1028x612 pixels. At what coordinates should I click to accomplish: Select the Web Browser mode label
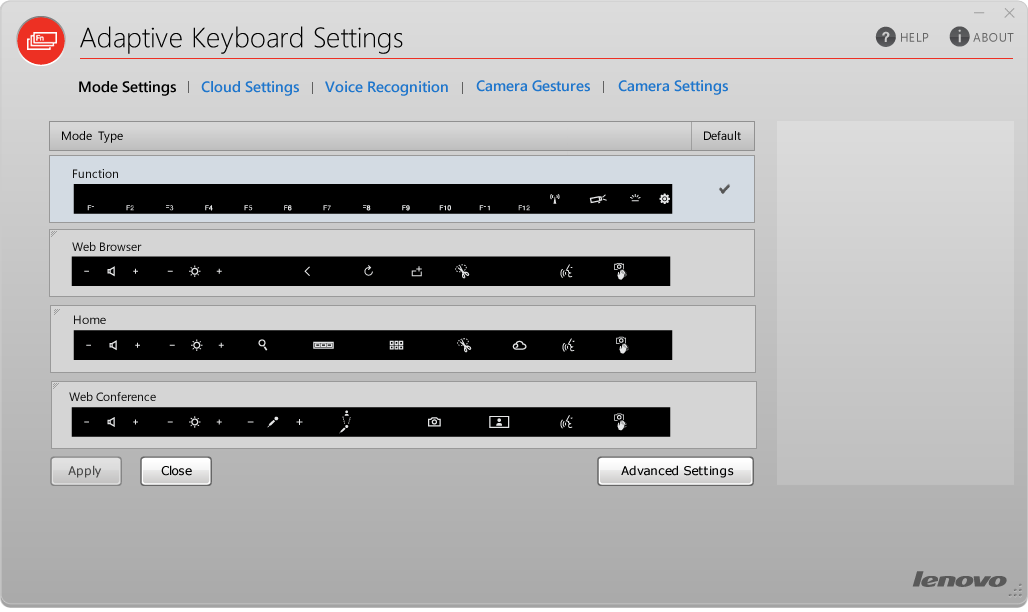coord(107,247)
